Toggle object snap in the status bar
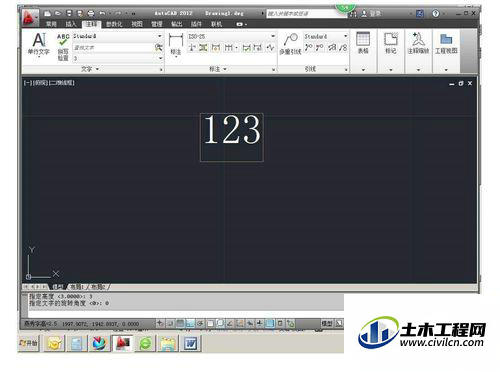Screen dimensions: 500x372 (210, 323)
